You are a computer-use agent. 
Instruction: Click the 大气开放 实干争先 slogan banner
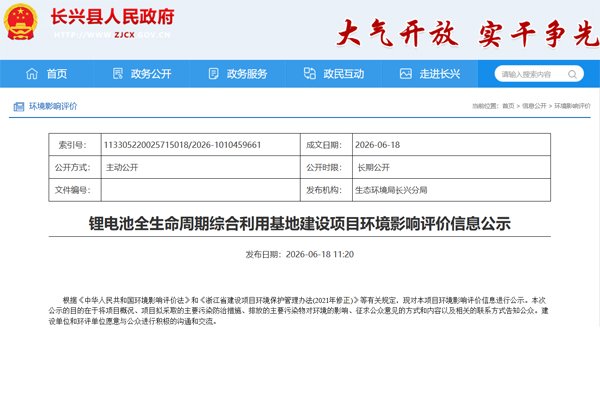468,33
